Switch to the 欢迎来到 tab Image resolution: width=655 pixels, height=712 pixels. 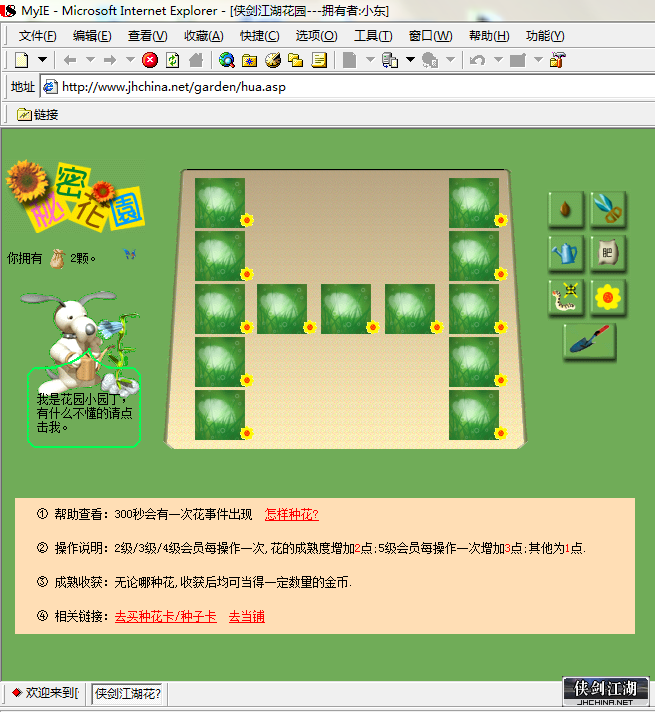pyautogui.click(x=45, y=692)
